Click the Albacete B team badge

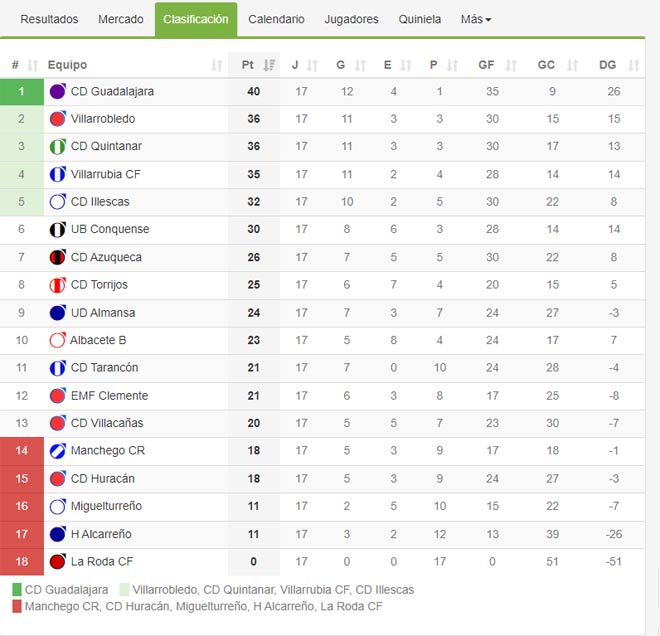pos(57,340)
